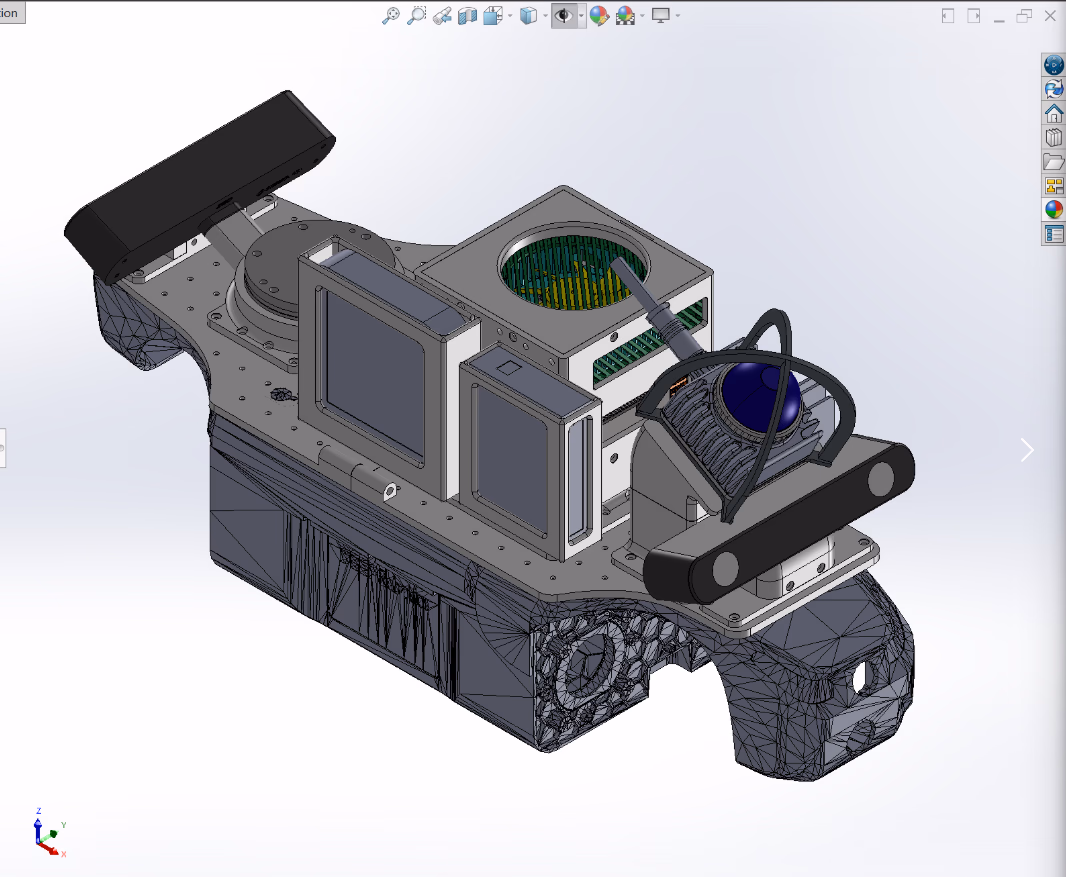Activate the Section View tool

pyautogui.click(x=467, y=16)
